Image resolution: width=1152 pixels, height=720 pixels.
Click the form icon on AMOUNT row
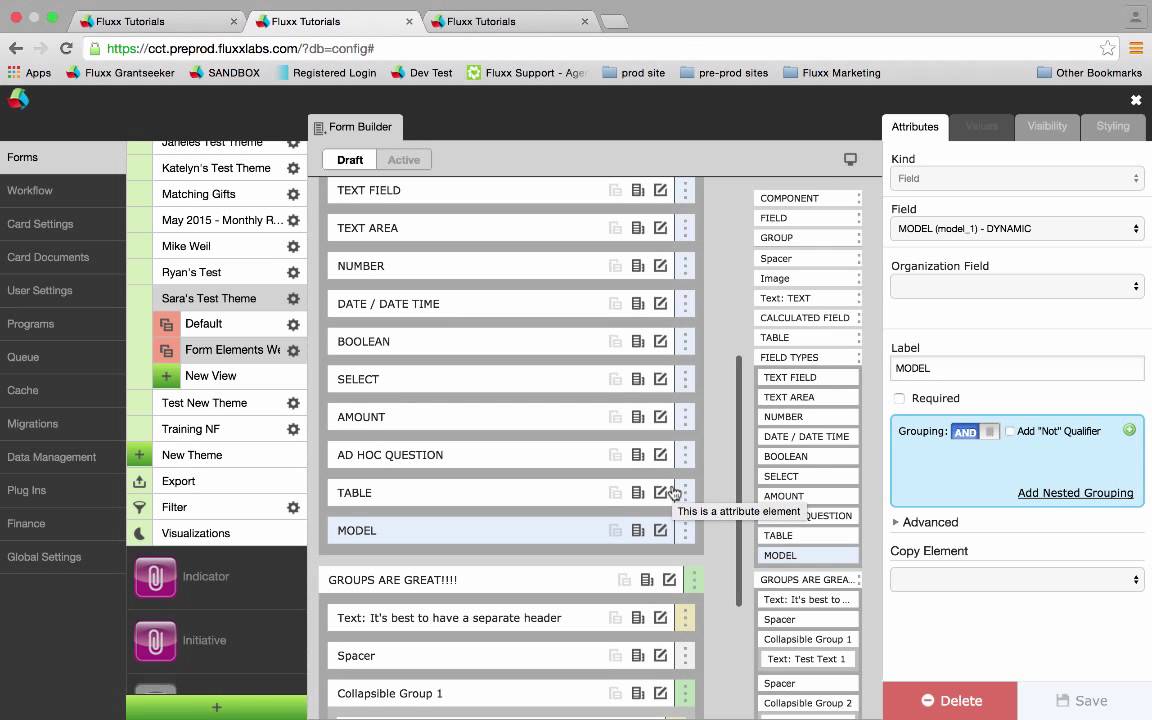point(638,417)
